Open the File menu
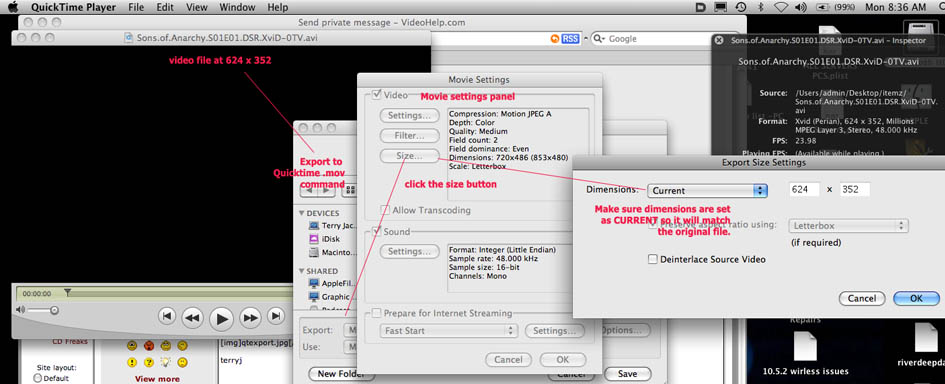 [x=136, y=7]
